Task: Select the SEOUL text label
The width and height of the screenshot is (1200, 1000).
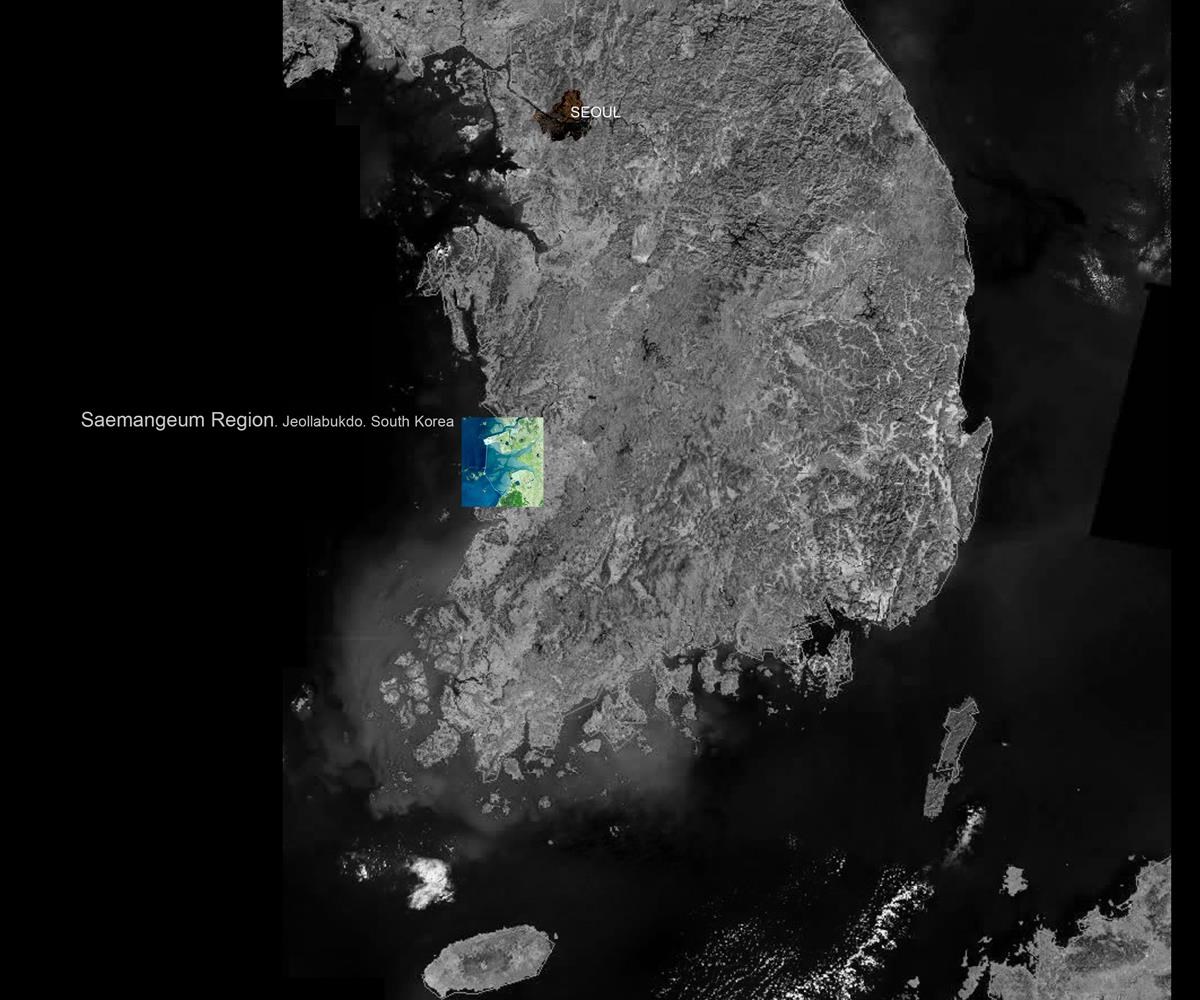Action: (x=597, y=113)
